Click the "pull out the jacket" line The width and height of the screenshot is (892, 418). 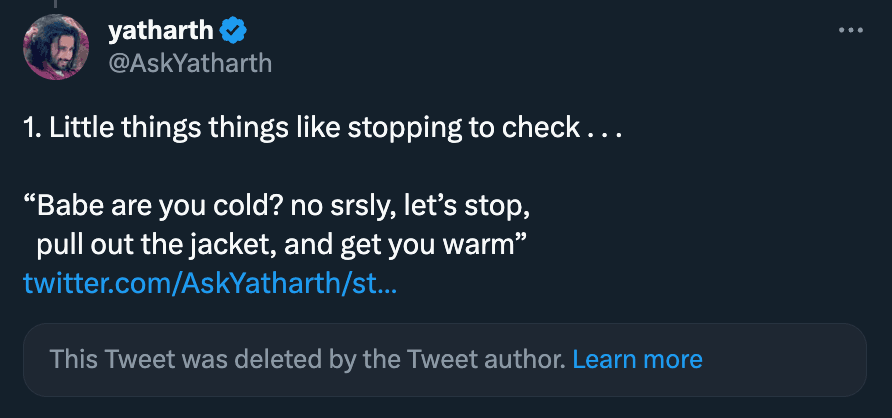[x=281, y=247]
